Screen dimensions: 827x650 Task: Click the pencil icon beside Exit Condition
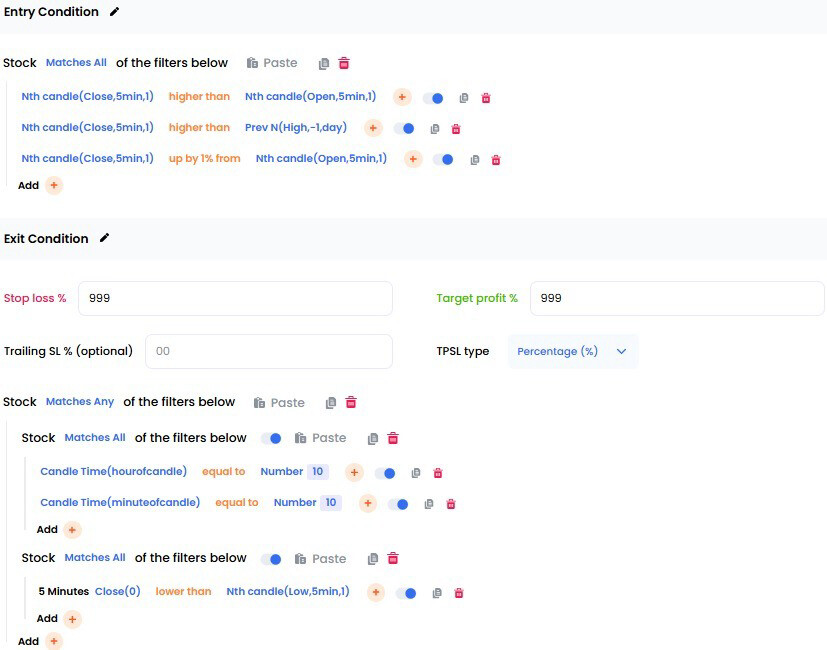coord(104,238)
